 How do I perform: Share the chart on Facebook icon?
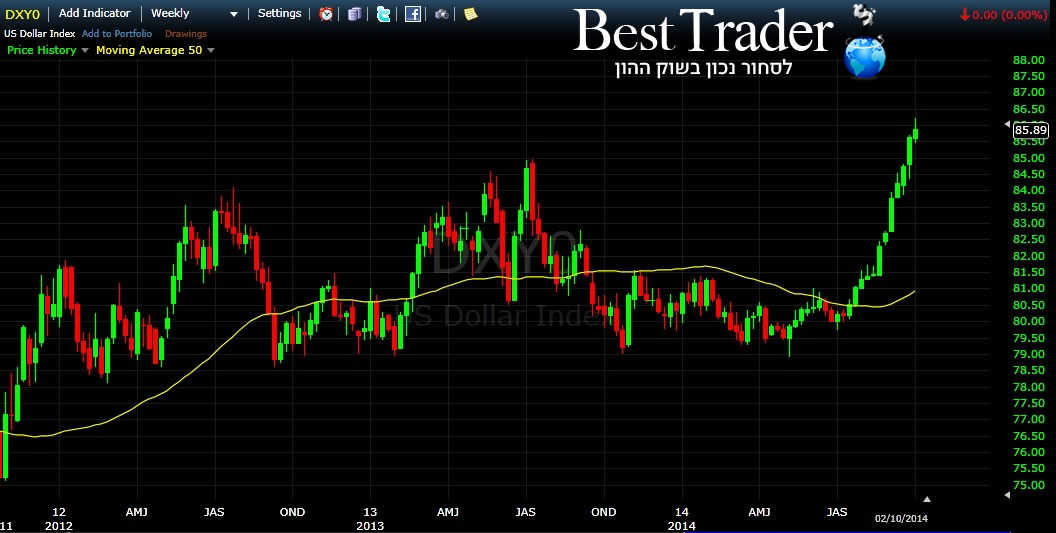[413, 14]
